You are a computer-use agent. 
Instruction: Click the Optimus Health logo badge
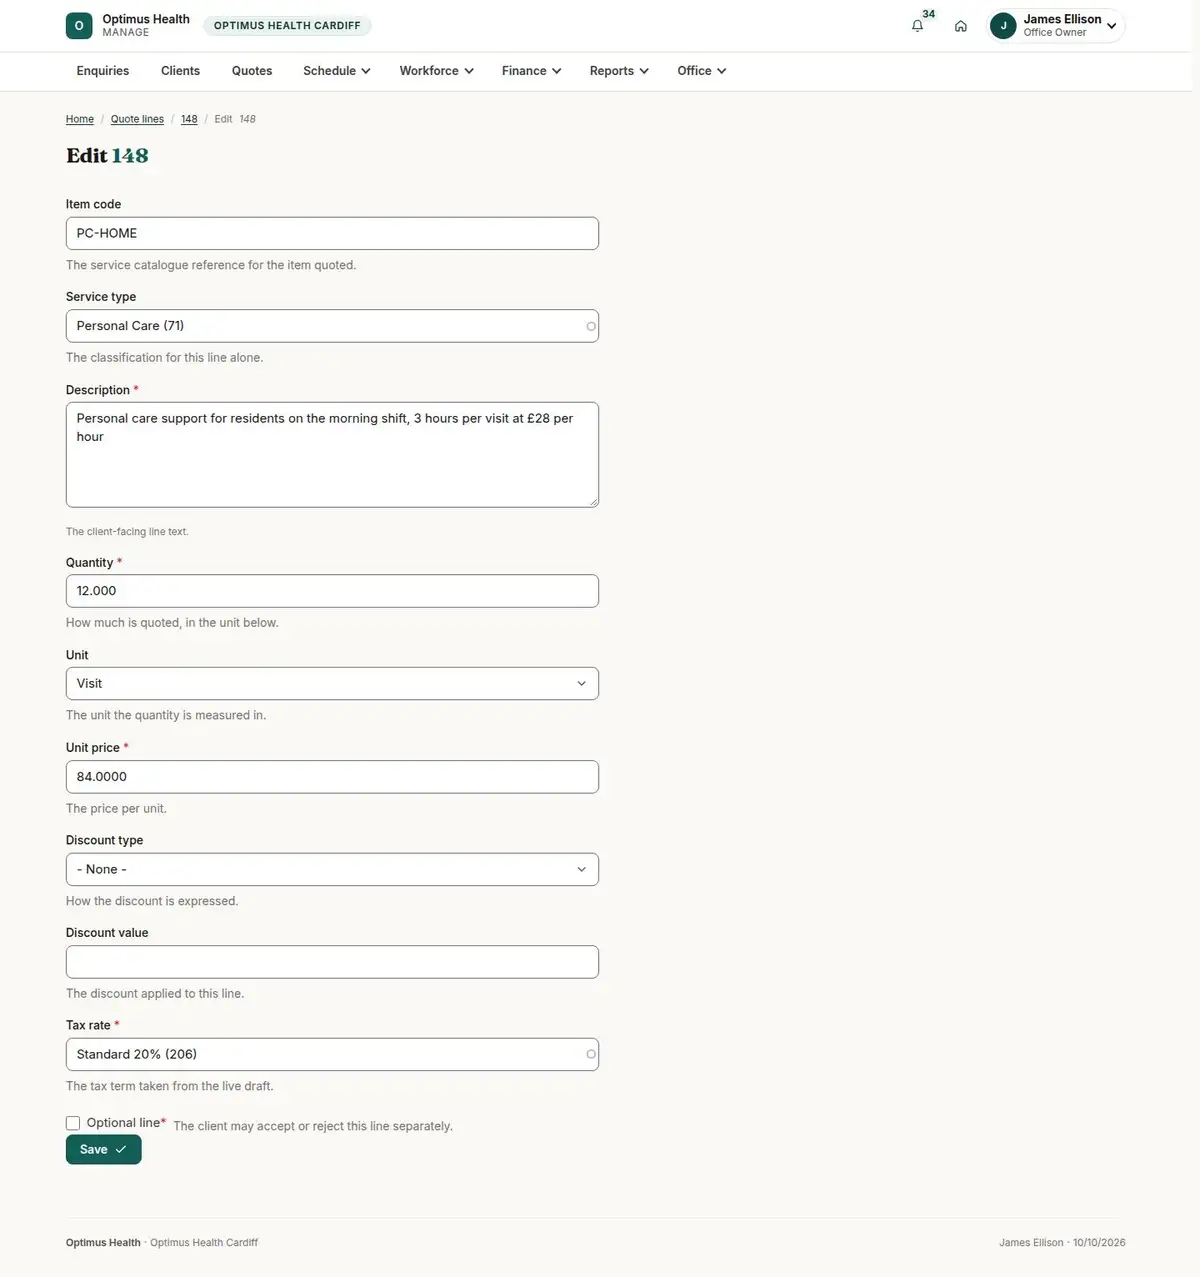(79, 26)
